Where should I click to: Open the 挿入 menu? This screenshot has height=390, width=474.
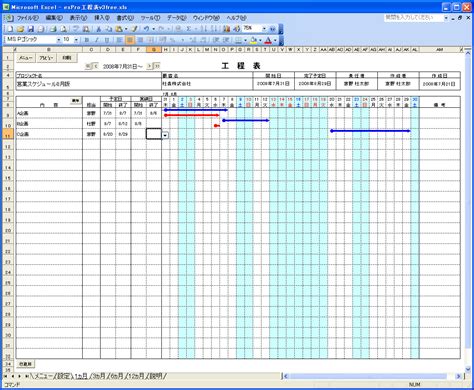point(102,18)
